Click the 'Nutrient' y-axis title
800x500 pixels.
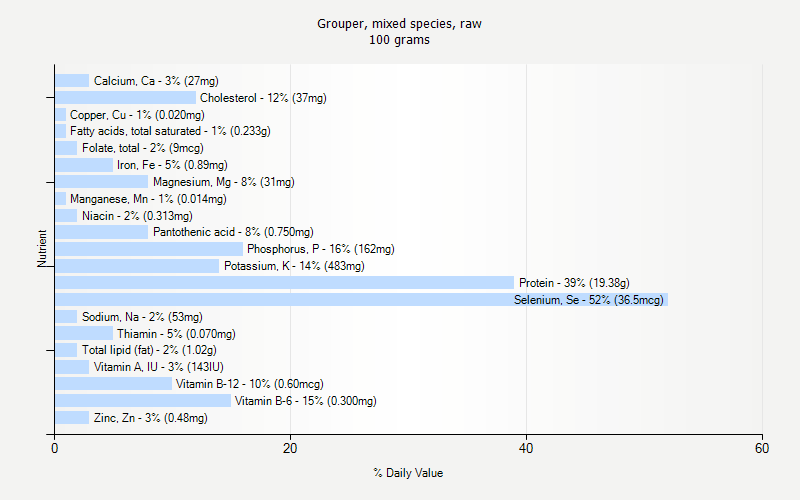pos(43,249)
